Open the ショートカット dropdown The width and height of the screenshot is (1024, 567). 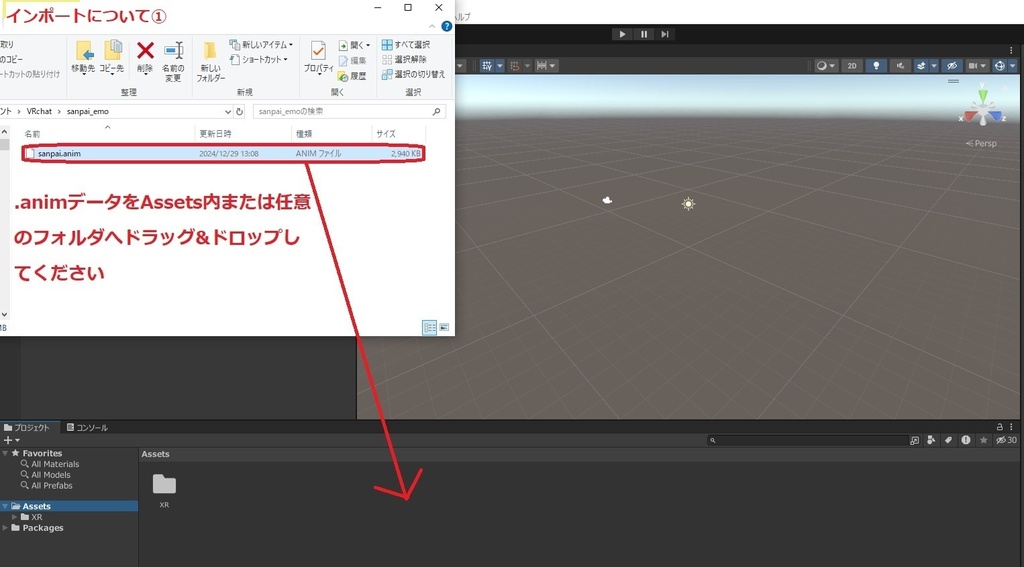[x=259, y=59]
